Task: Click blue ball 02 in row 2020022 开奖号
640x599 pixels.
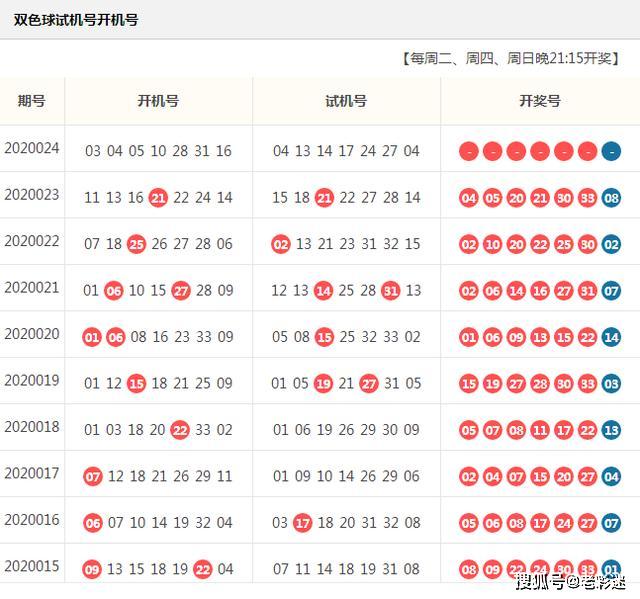Action: (611, 244)
